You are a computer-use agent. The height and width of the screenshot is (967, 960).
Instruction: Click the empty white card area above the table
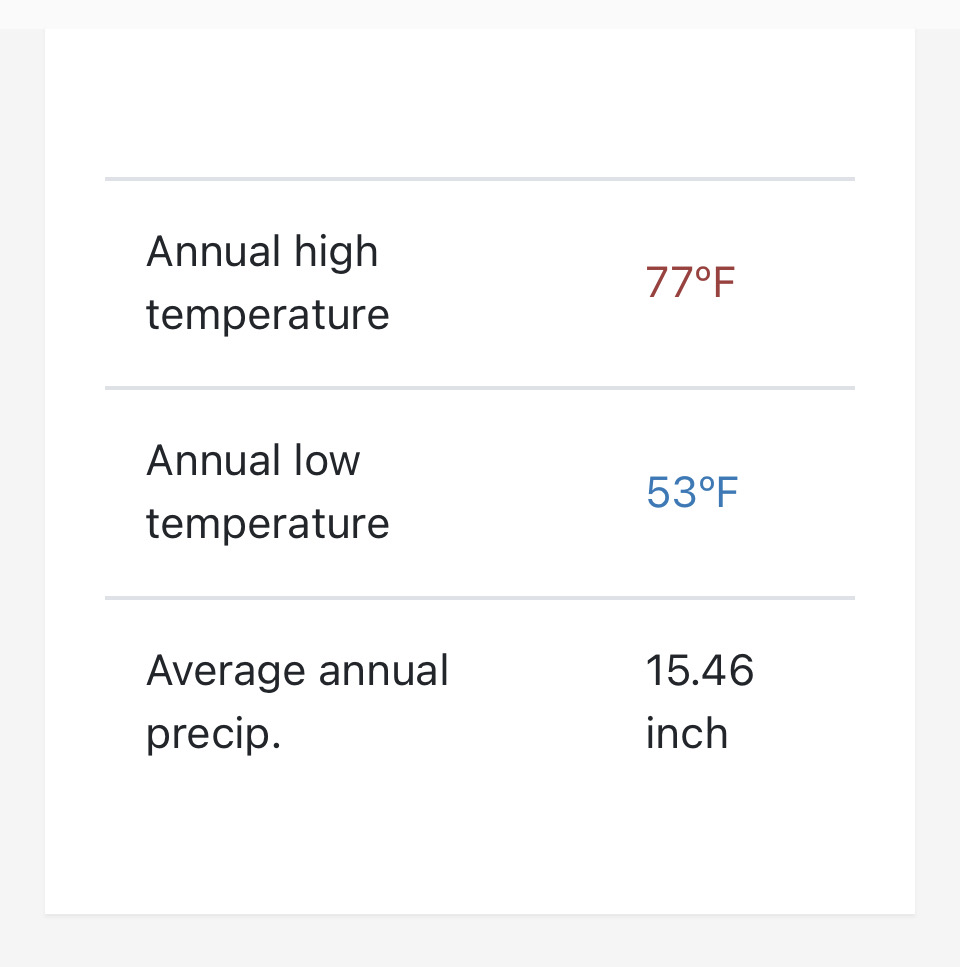480,103
